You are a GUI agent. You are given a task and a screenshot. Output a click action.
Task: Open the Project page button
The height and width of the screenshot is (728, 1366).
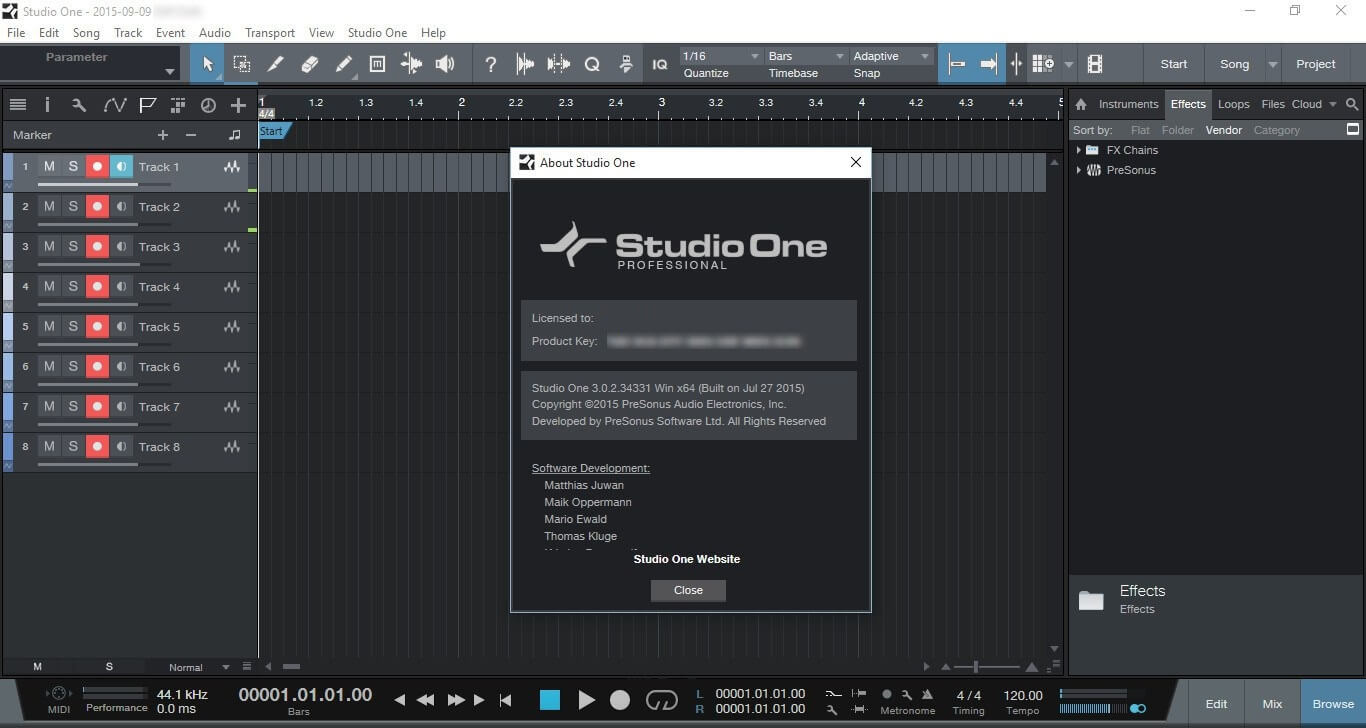click(x=1316, y=64)
